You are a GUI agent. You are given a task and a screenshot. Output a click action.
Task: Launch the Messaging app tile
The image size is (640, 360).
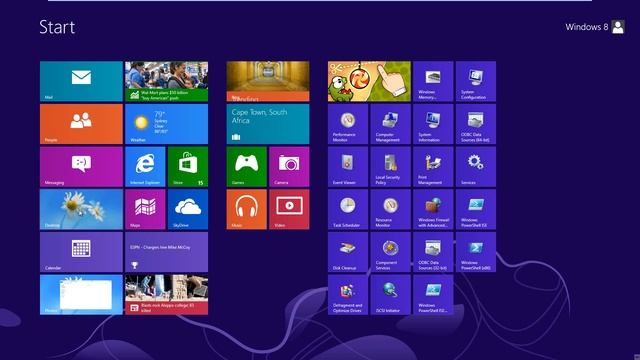(x=81, y=167)
